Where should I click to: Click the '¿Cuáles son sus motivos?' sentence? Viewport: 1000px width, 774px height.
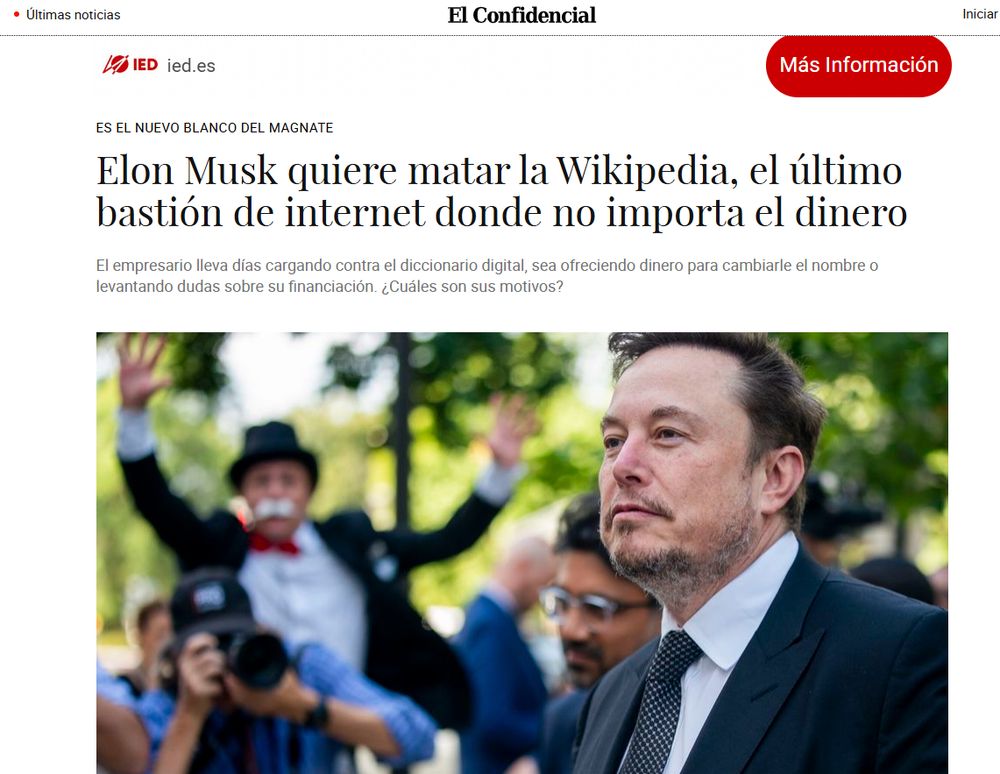472,286
